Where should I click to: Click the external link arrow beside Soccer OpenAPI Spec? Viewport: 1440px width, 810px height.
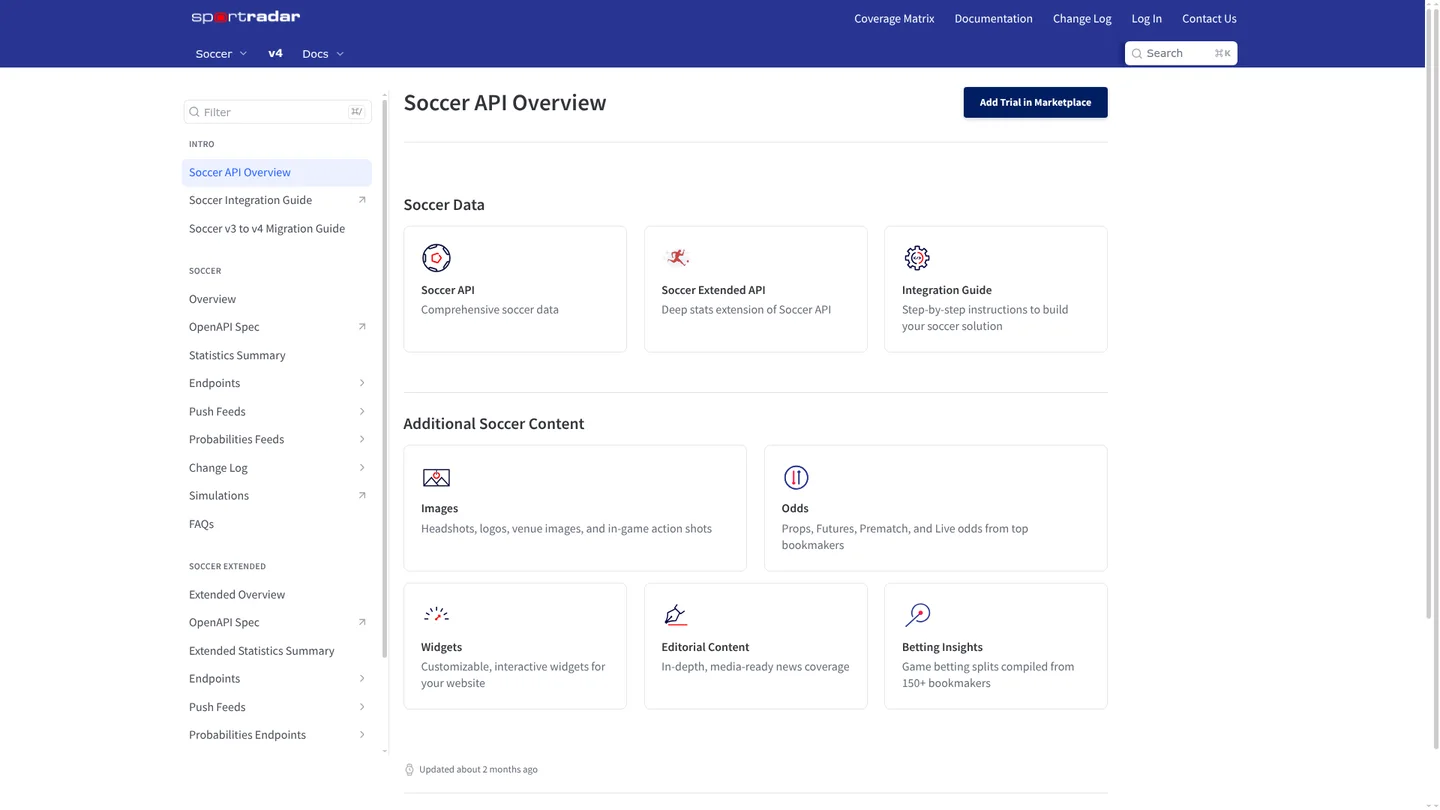[362, 327]
